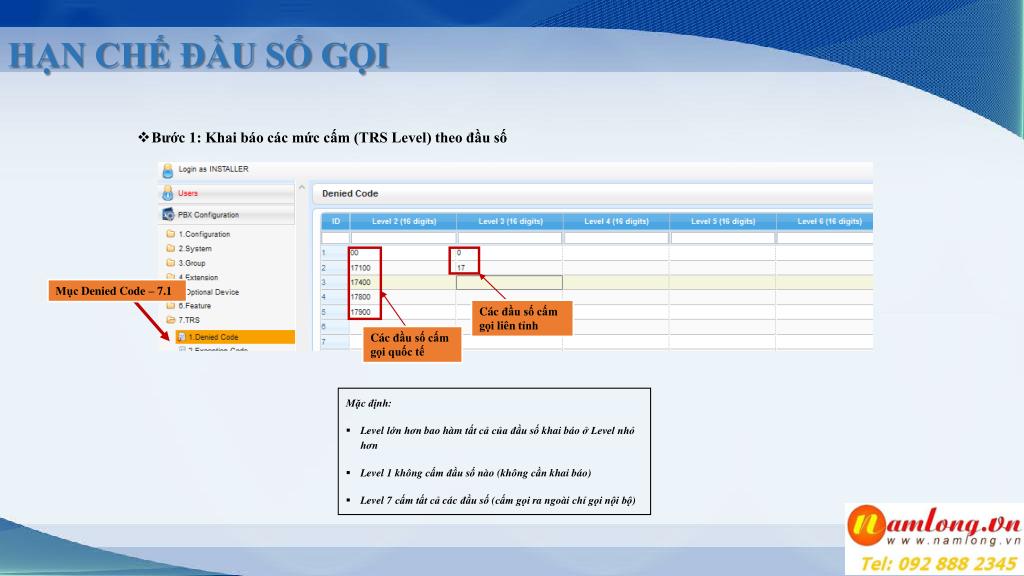Click the 2.System folder icon
The width and height of the screenshot is (1024, 576).
pos(170,248)
